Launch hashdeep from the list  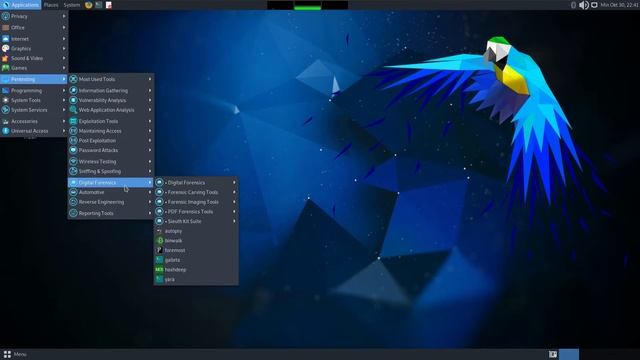[x=196, y=270]
